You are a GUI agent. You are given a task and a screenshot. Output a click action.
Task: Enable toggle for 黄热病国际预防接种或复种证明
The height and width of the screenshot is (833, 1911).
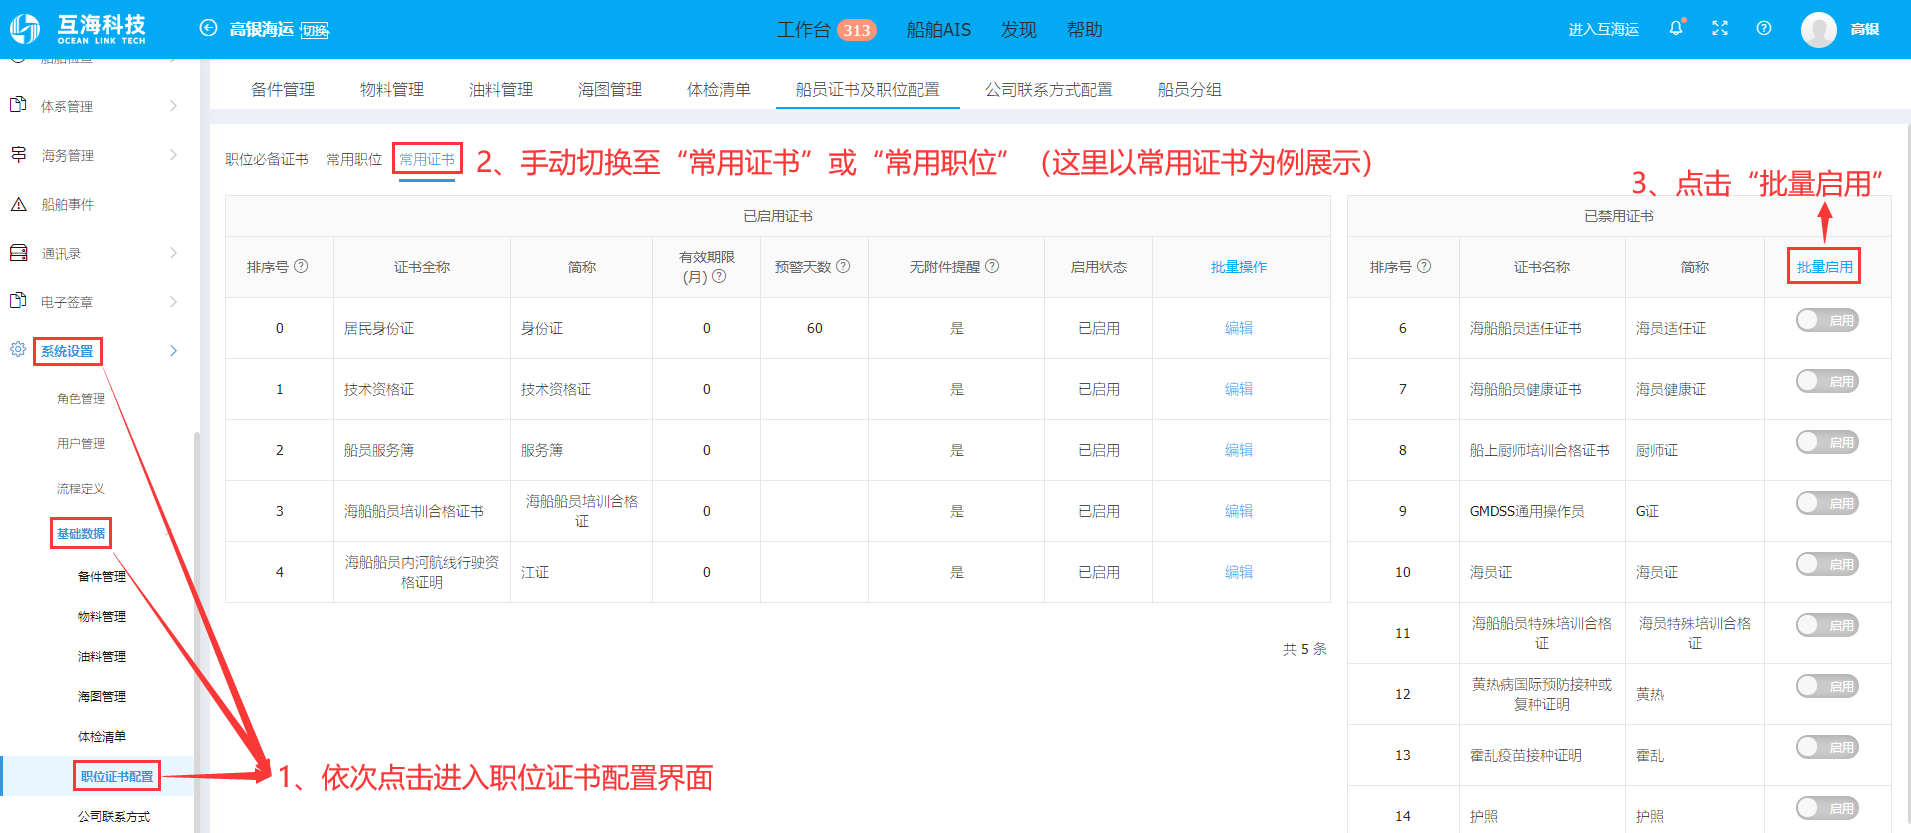click(1827, 686)
